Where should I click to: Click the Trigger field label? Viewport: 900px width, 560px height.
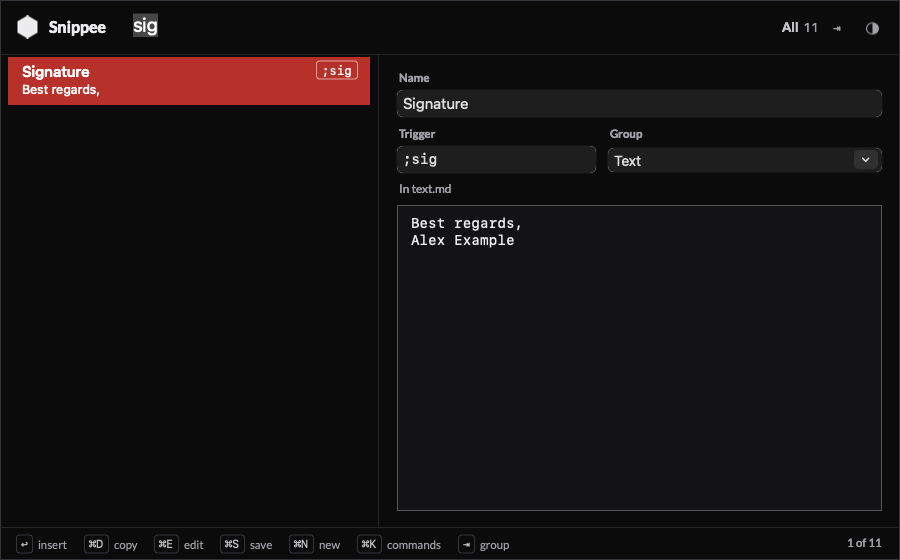[x=417, y=134]
